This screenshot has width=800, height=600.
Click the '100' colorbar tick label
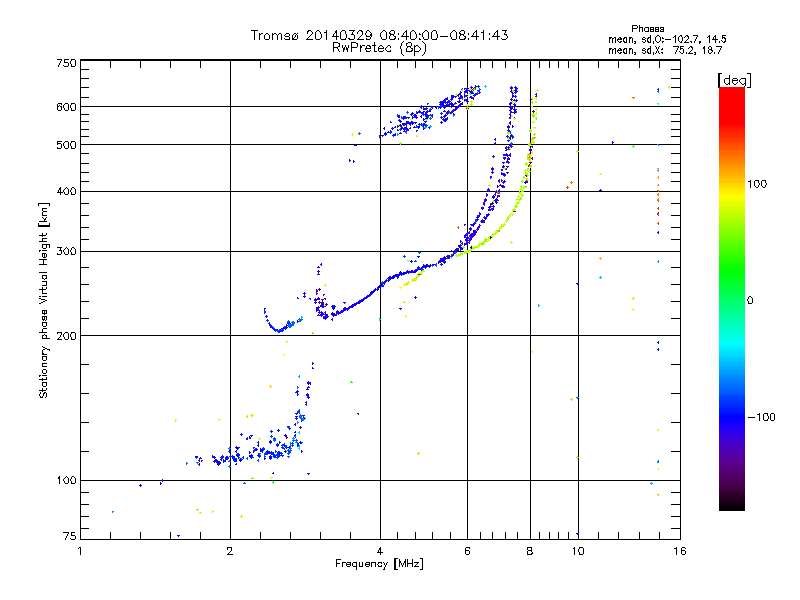[x=757, y=184]
